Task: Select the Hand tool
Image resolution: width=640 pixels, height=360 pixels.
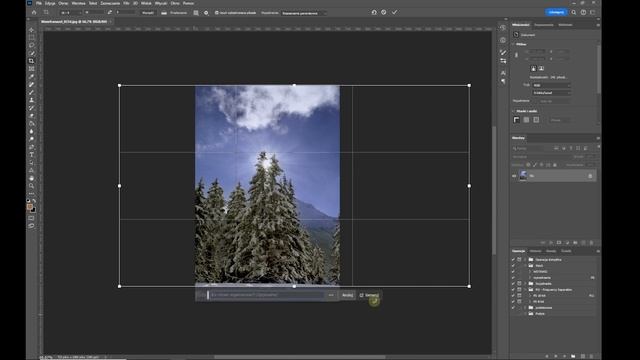Action: point(31,178)
